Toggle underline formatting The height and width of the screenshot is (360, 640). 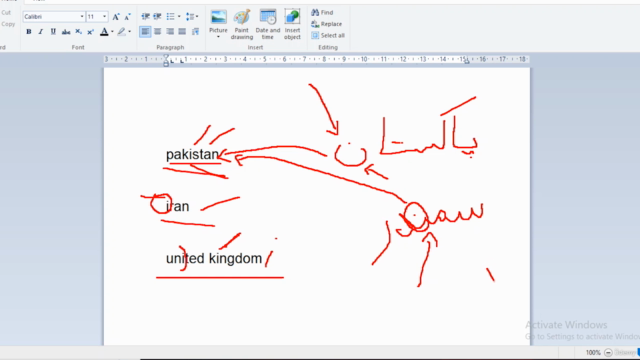point(53,32)
